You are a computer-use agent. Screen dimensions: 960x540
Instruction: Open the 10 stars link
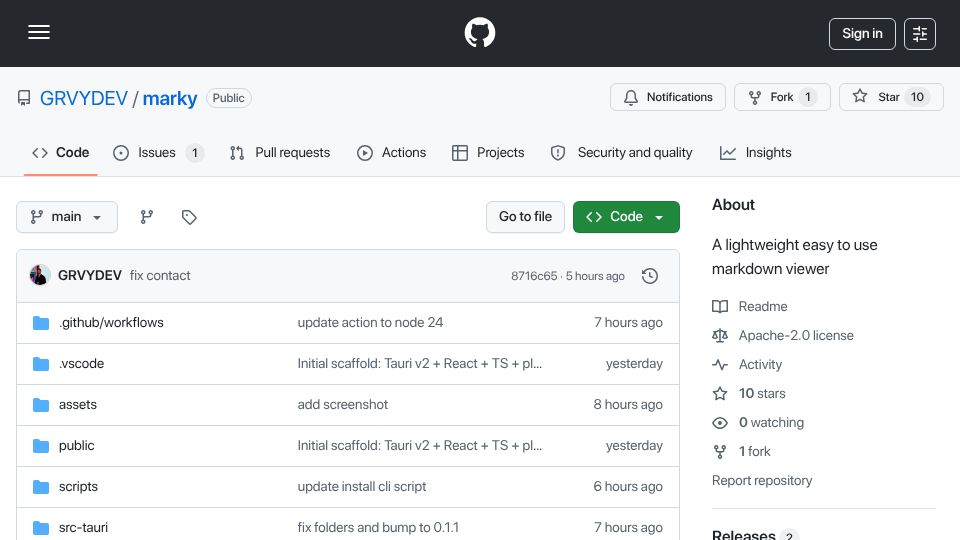[x=762, y=394]
